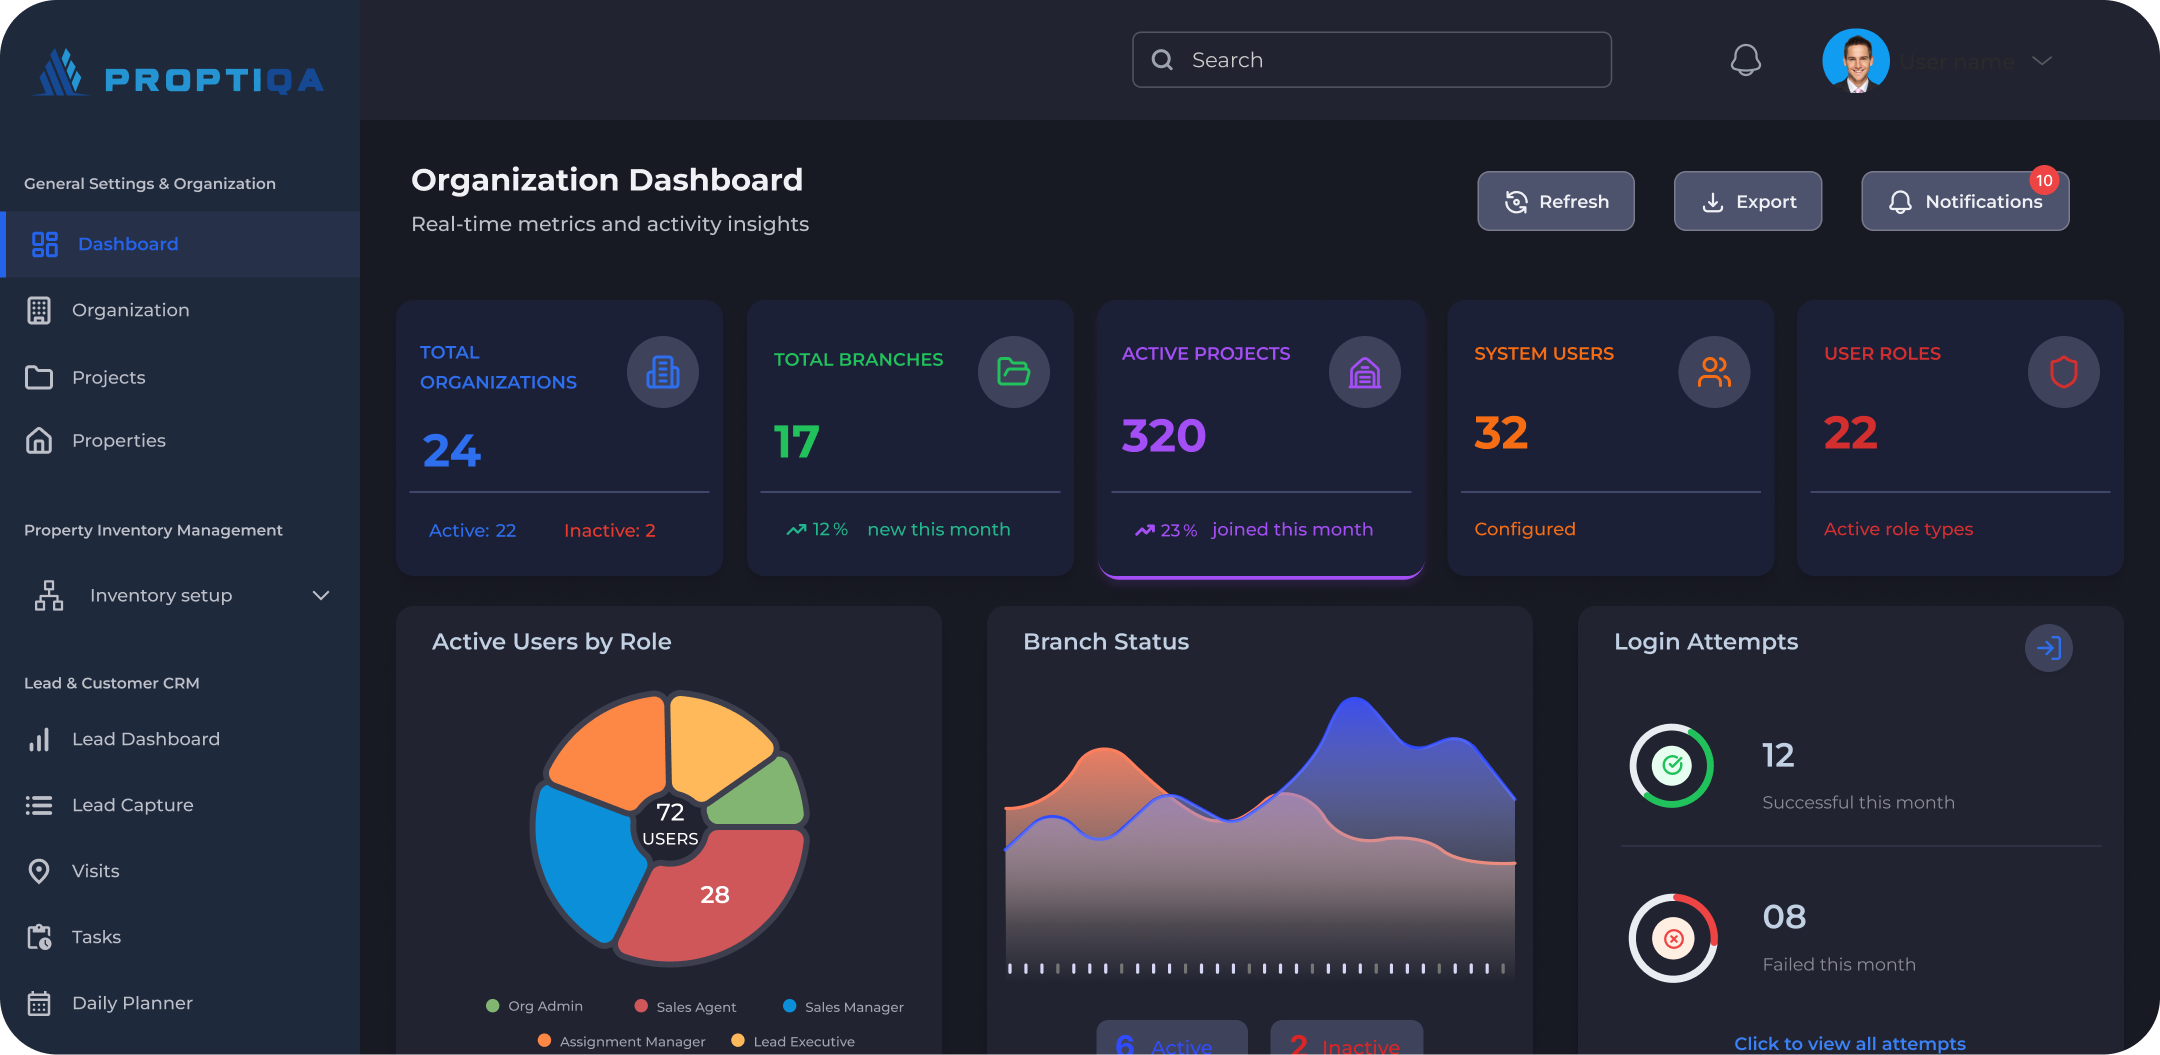This screenshot has height=1055, width=2160.
Task: Click Sales Manager blue legend dot
Action: [790, 1006]
